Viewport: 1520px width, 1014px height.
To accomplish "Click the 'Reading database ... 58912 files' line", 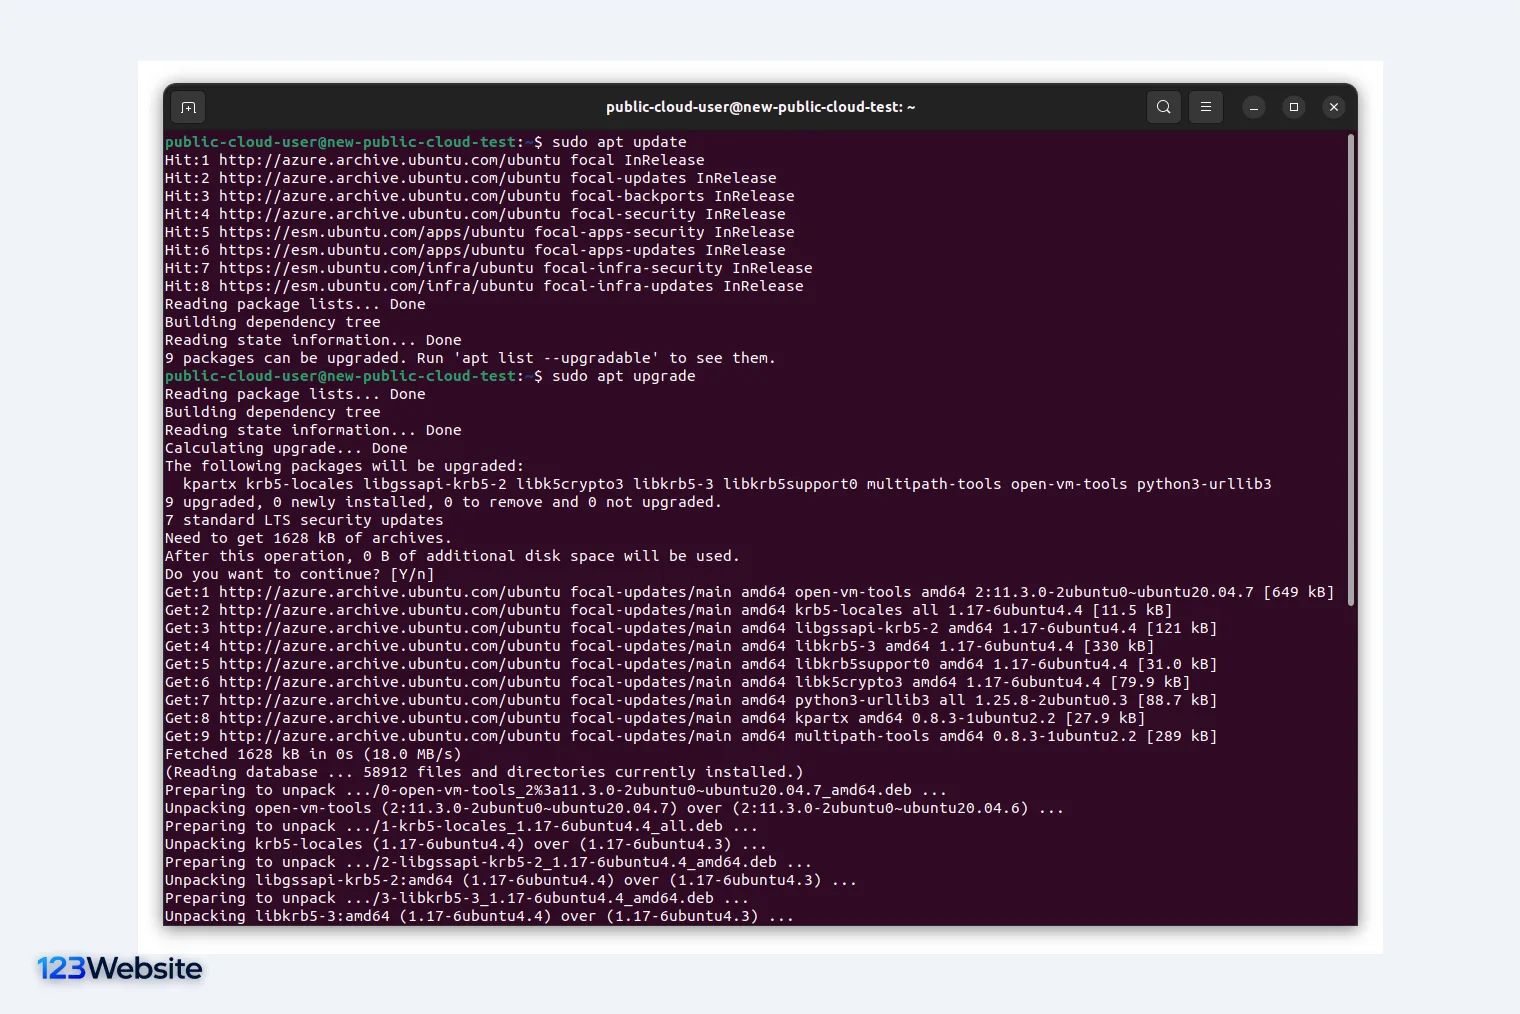I will click(484, 772).
